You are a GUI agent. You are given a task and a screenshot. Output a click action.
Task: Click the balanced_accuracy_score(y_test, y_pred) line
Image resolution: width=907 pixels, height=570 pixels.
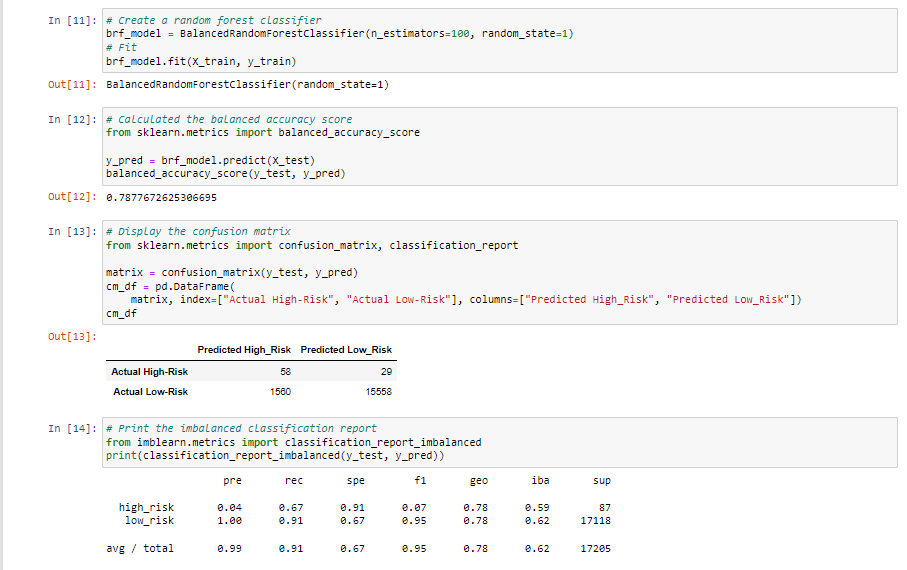tap(226, 174)
